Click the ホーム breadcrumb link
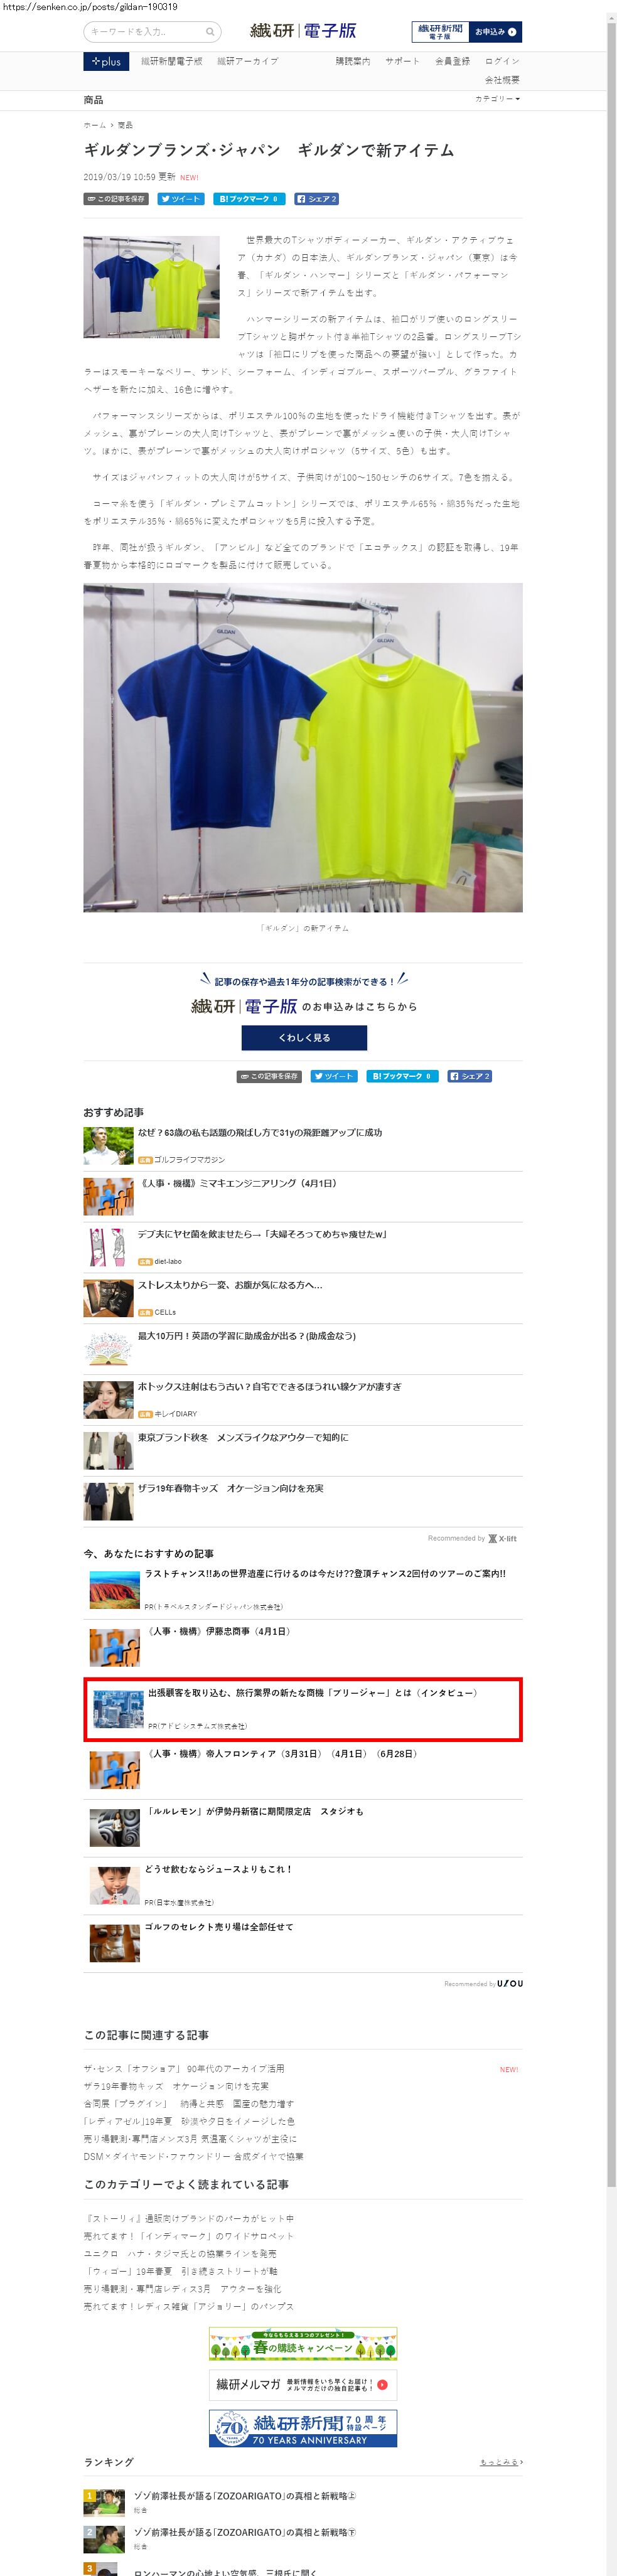Viewport: 617px width, 2576px height. pyautogui.click(x=94, y=125)
